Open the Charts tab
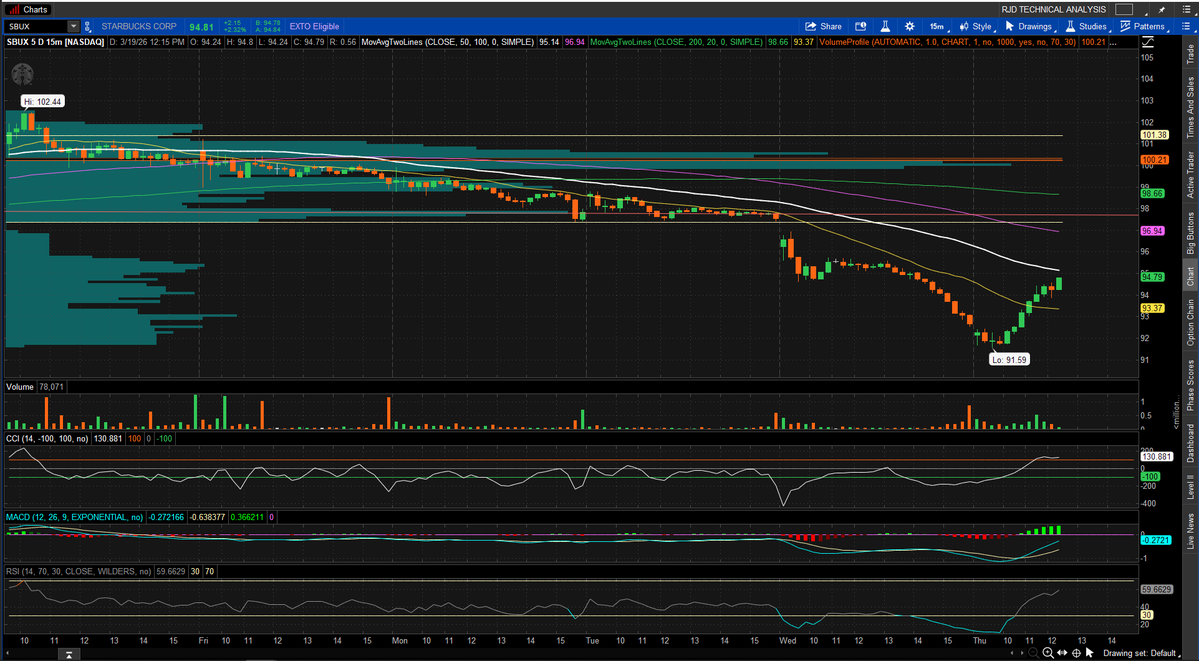Viewport: 1199px width, 661px height. [28, 9]
